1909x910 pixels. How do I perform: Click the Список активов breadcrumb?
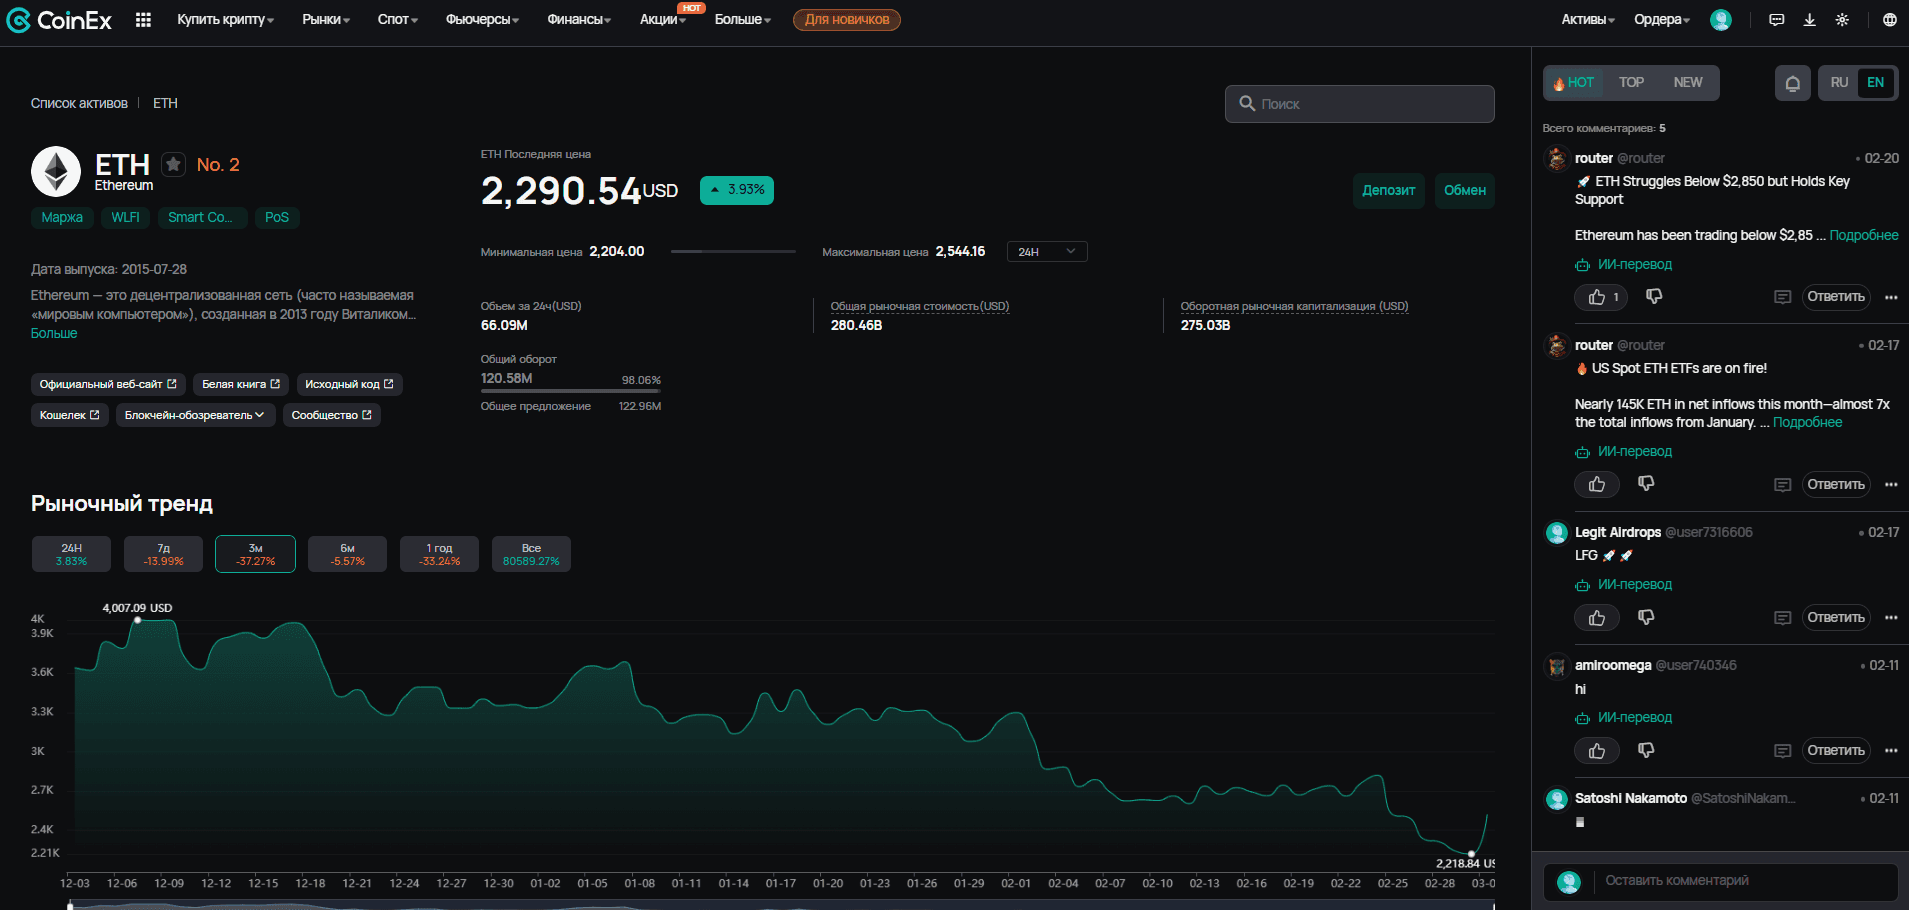(79, 104)
